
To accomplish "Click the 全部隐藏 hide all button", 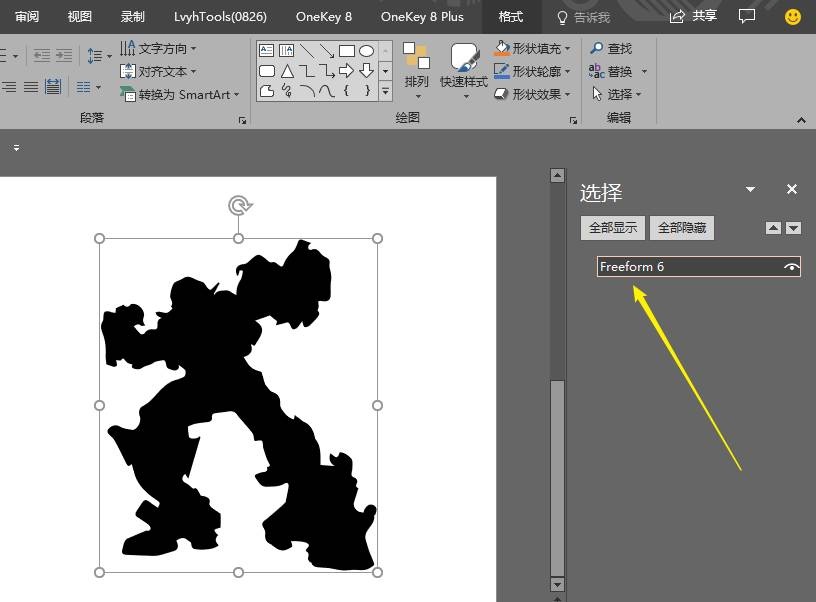I will pyautogui.click(x=682, y=228).
